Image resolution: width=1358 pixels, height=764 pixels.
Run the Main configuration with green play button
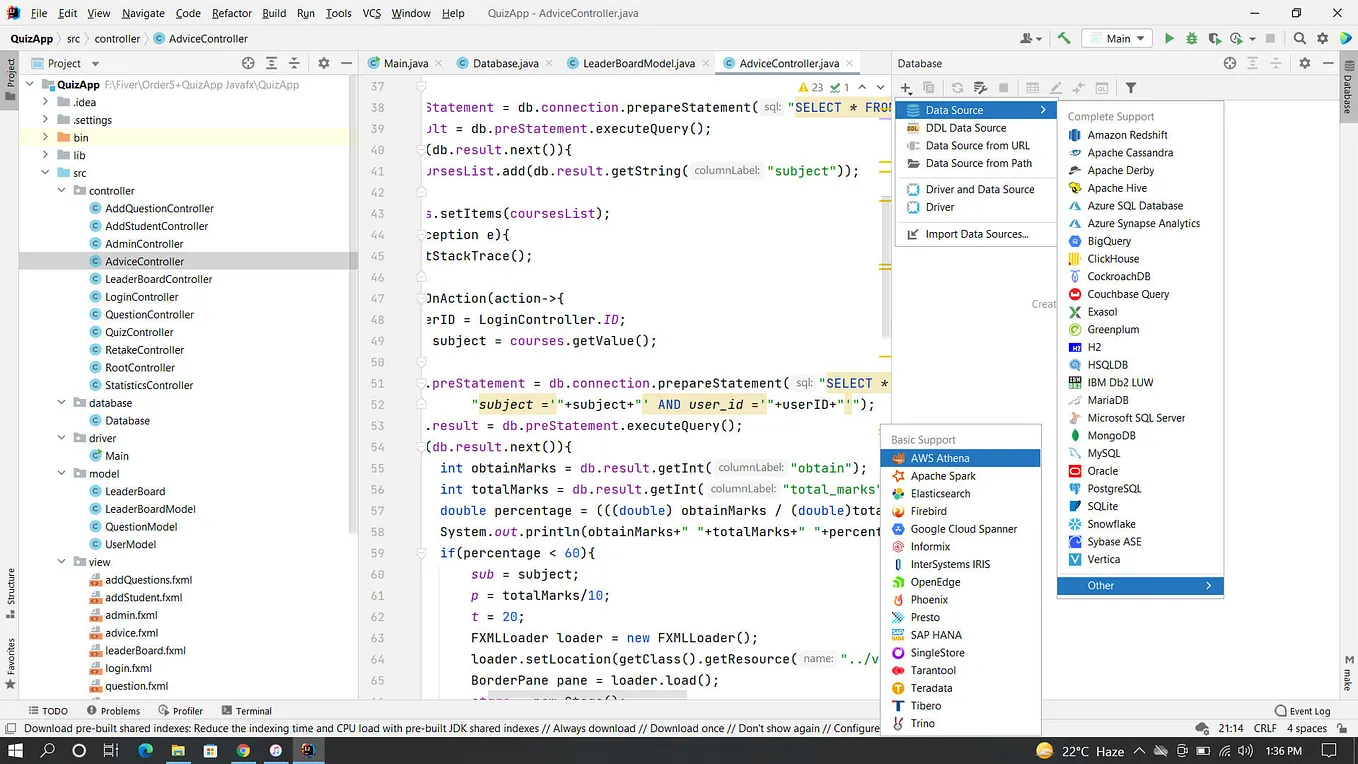coord(1169,39)
